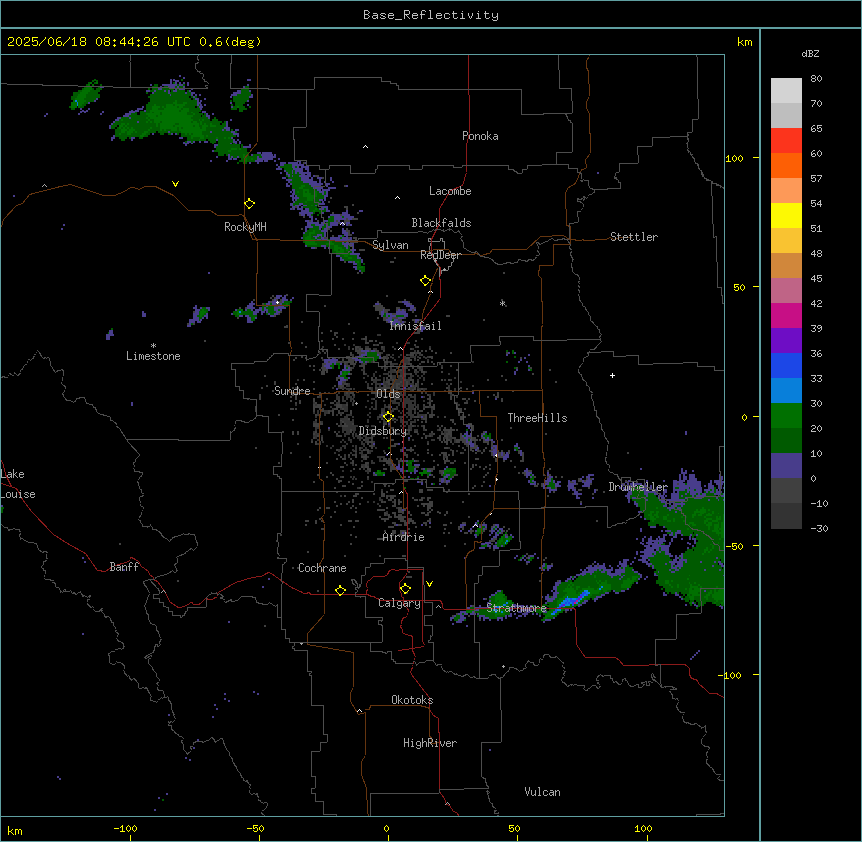Click the -30 value on the dBZ legend
Viewport: 862px width, 842px height.
[819, 528]
